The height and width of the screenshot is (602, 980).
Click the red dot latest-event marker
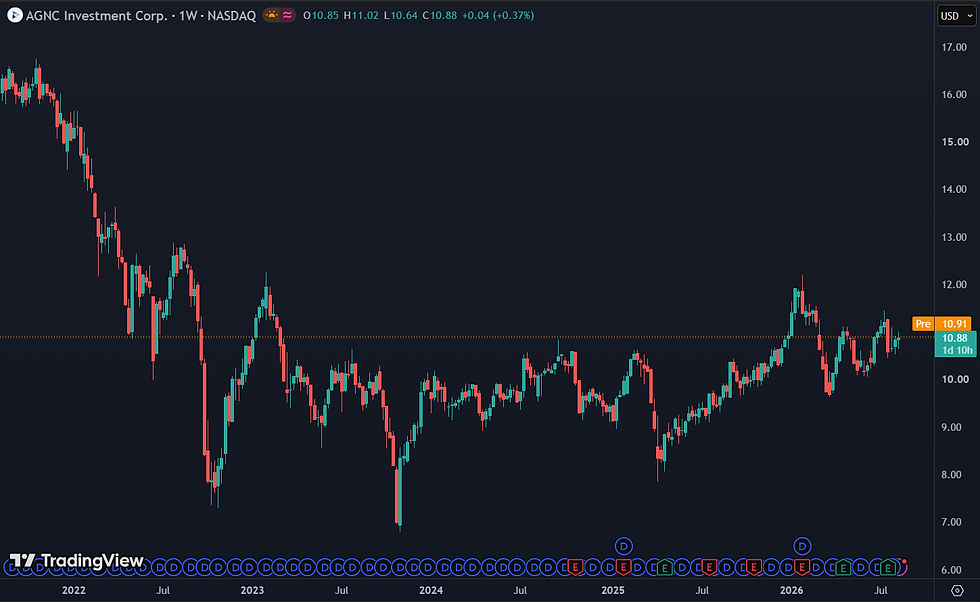coord(904,562)
